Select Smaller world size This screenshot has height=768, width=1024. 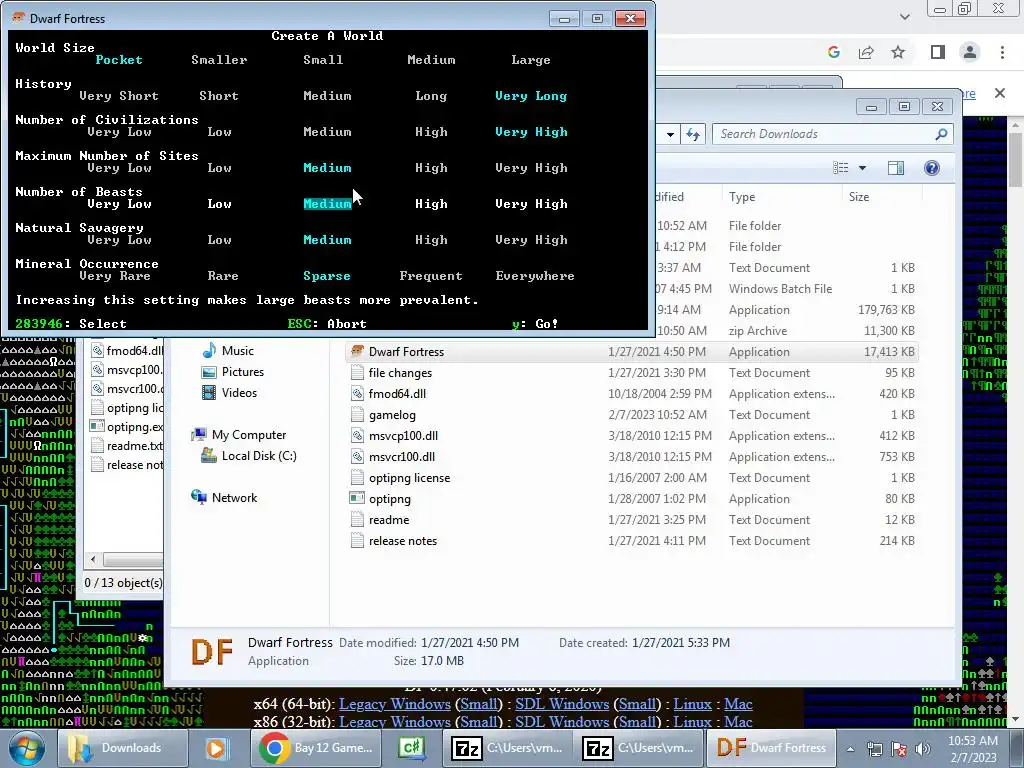click(x=219, y=60)
